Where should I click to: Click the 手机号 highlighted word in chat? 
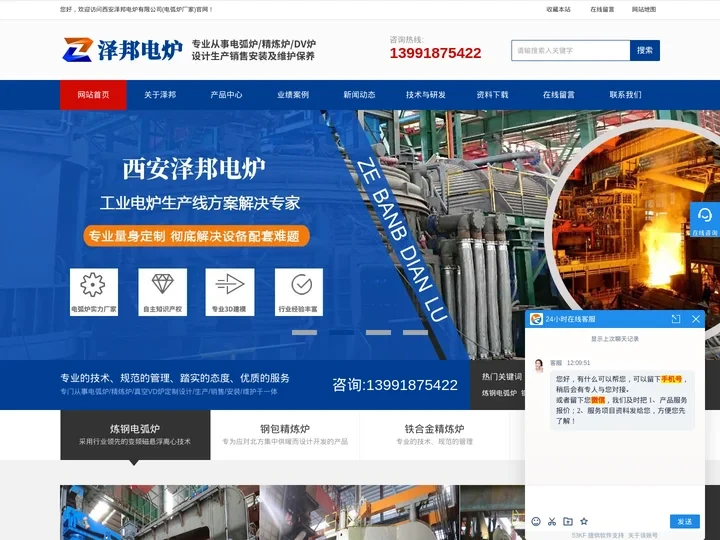click(x=671, y=379)
